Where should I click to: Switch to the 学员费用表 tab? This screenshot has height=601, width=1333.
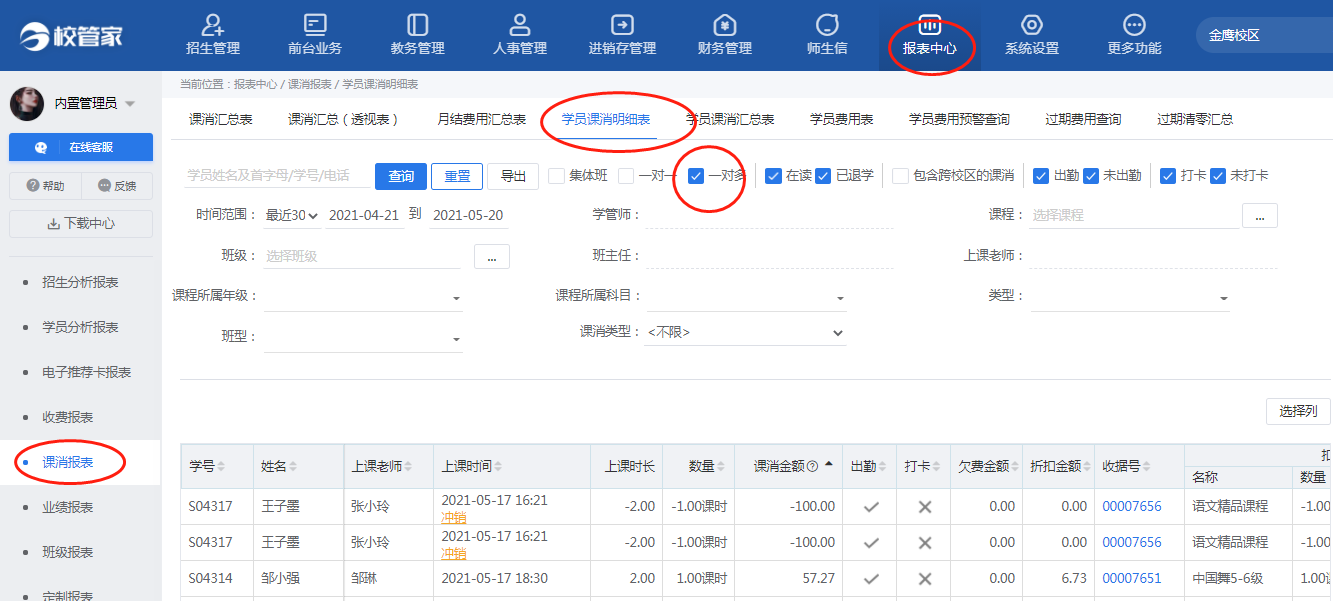pyautogui.click(x=842, y=119)
